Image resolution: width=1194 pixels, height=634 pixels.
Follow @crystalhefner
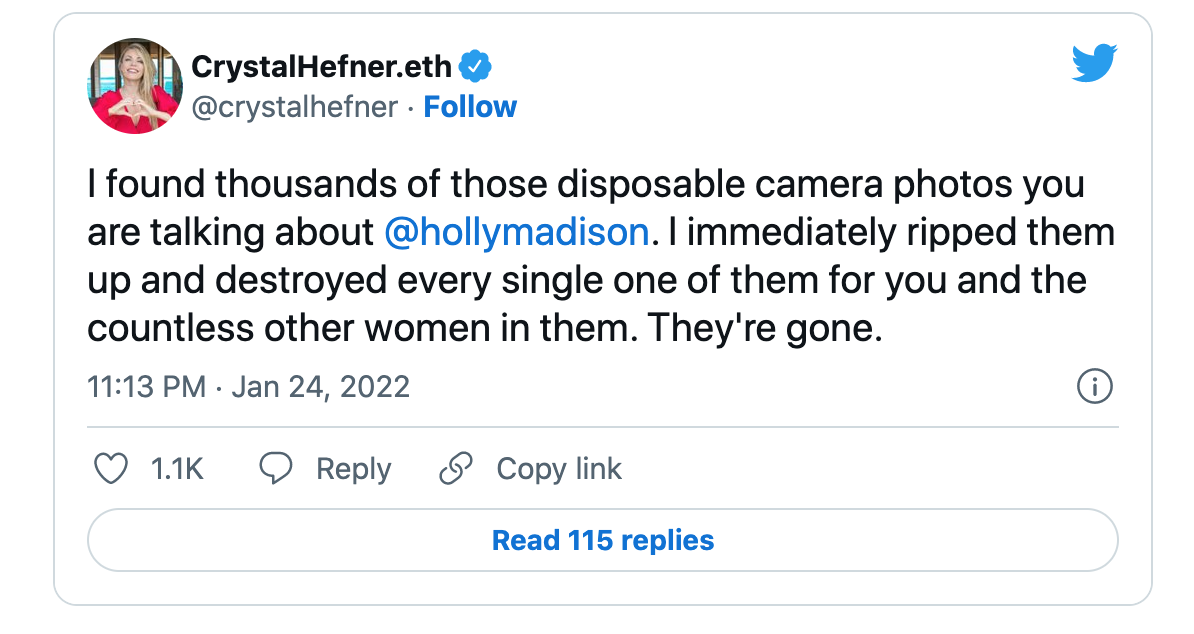[470, 107]
